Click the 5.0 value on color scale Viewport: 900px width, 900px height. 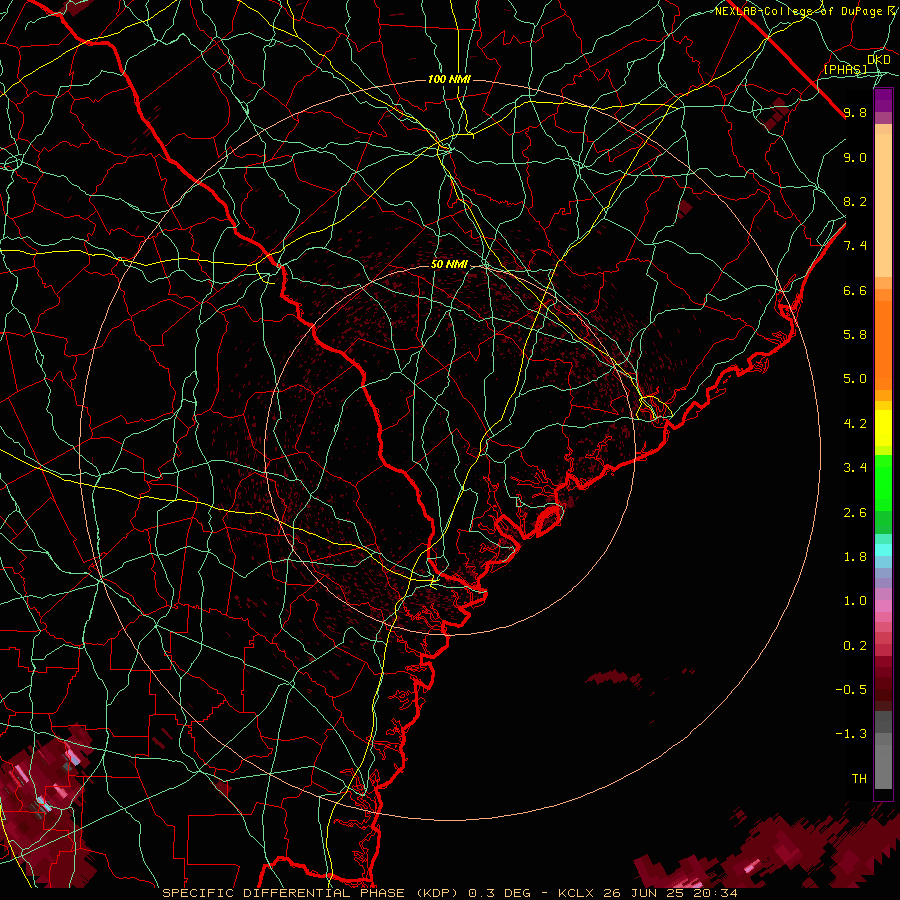(x=855, y=379)
